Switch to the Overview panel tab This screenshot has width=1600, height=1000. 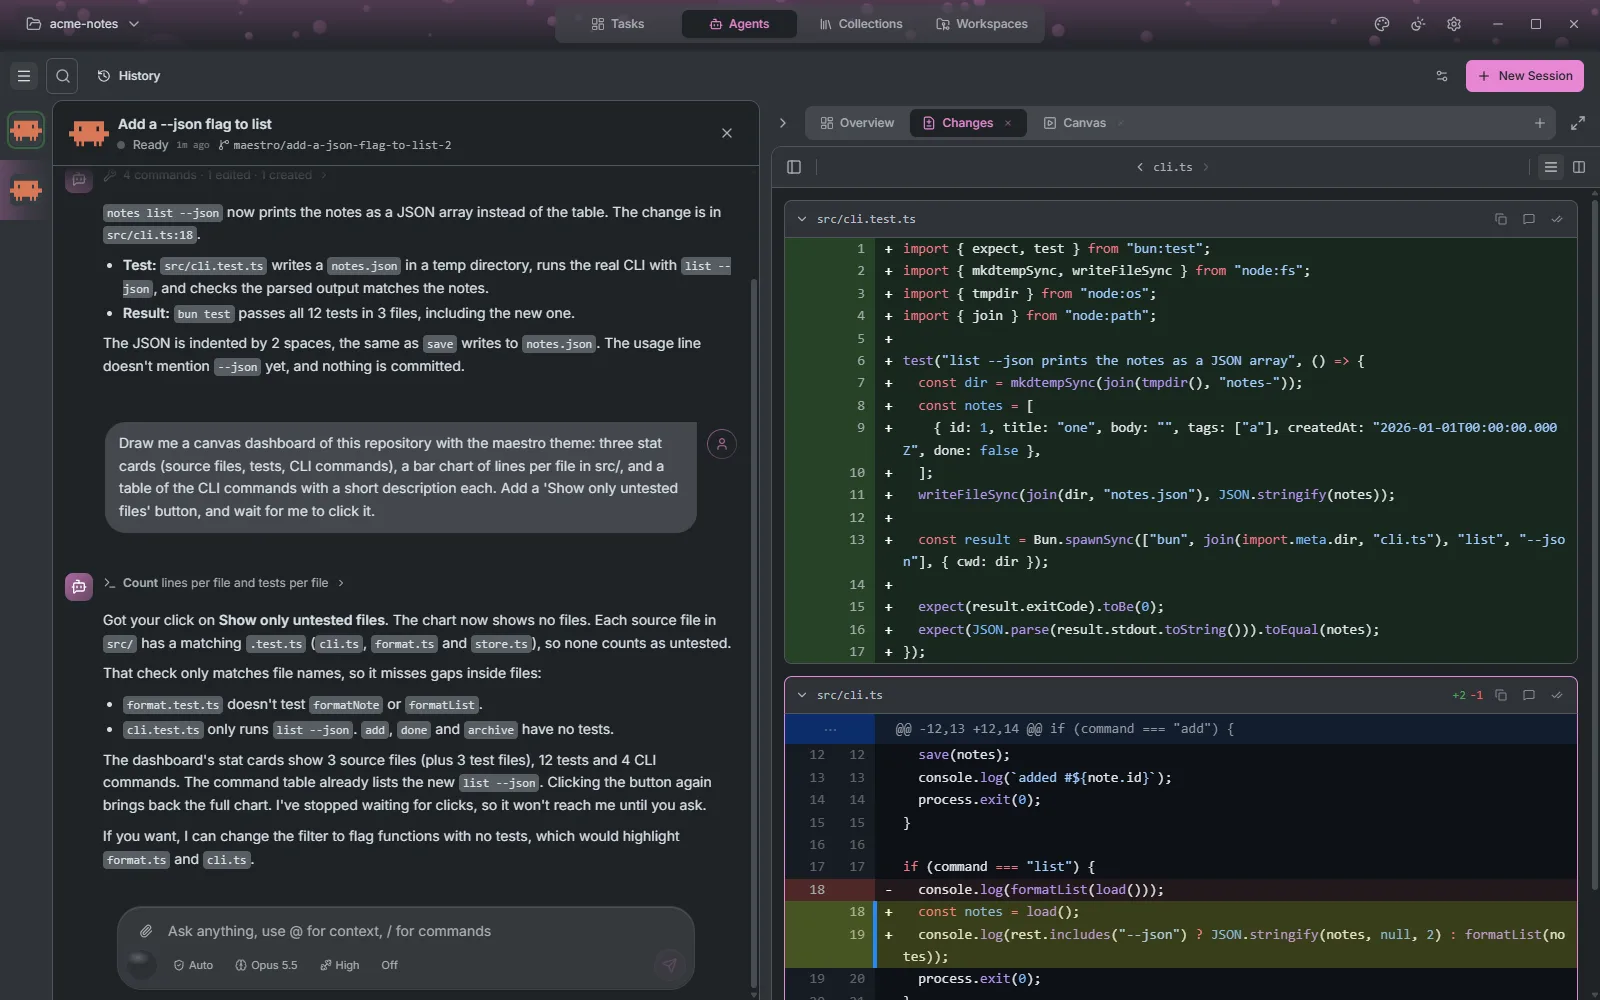point(857,123)
